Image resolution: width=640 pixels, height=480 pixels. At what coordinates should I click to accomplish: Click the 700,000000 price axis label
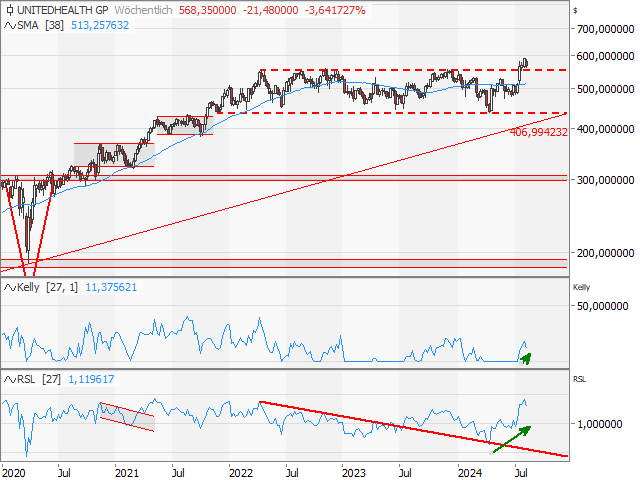pyautogui.click(x=605, y=29)
